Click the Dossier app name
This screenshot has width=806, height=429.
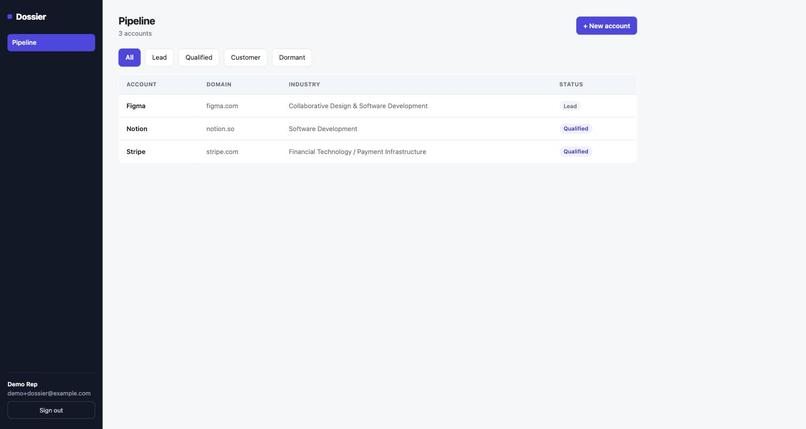tap(31, 17)
